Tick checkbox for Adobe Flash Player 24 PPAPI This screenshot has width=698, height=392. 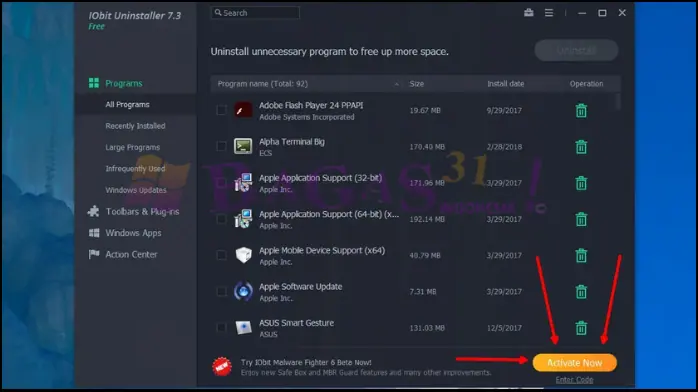click(221, 110)
